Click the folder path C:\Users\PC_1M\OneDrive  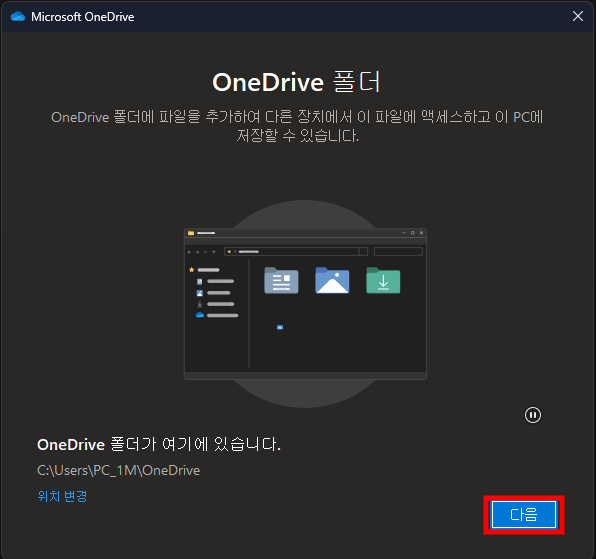click(119, 470)
